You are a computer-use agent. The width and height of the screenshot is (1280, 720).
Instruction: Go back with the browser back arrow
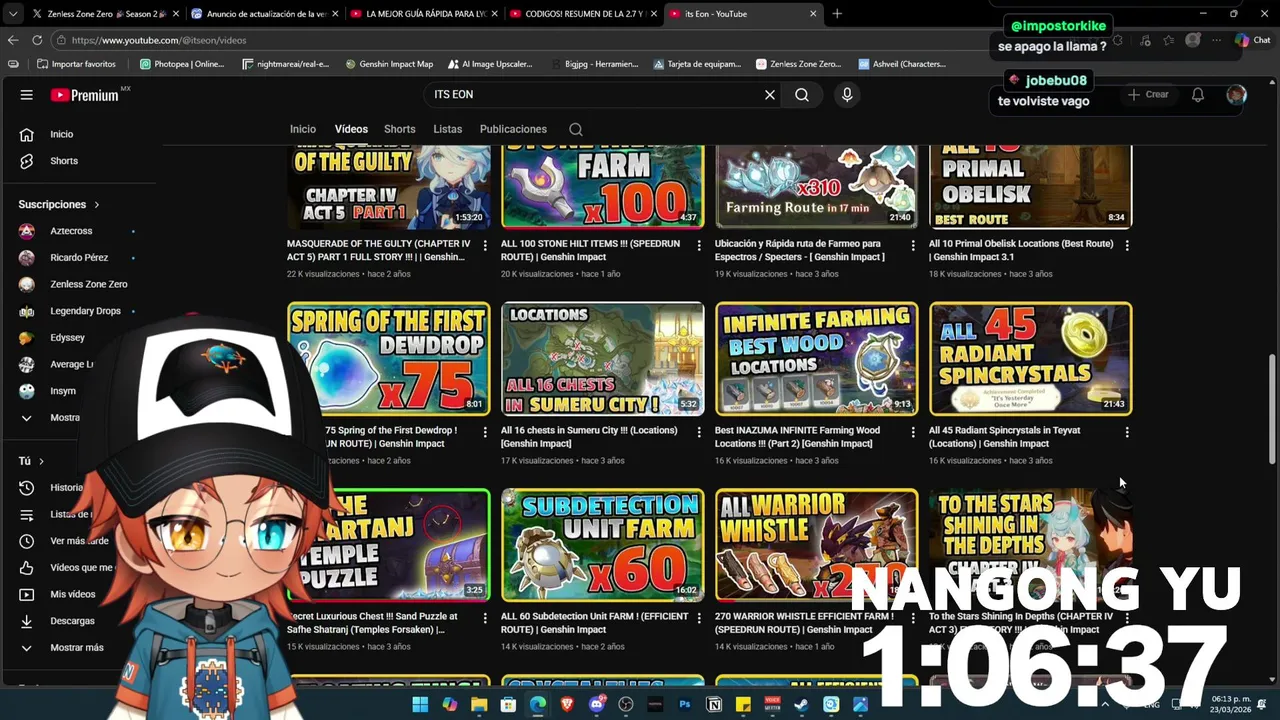point(13,40)
